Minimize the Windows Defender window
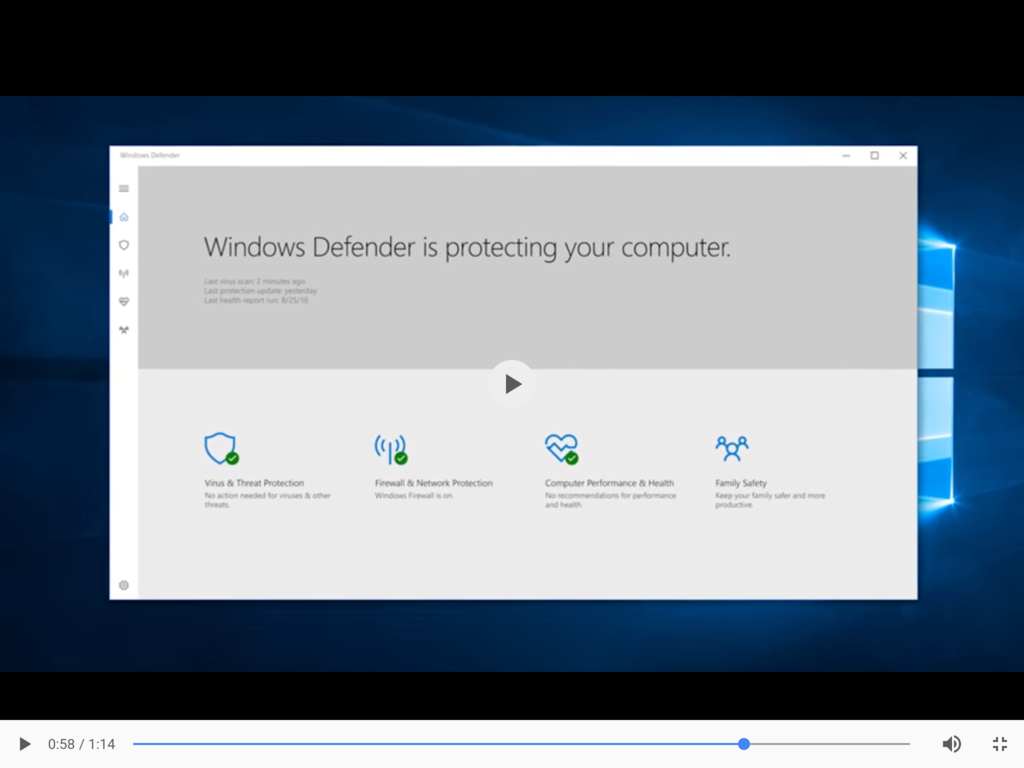The image size is (1024, 768). coord(846,155)
